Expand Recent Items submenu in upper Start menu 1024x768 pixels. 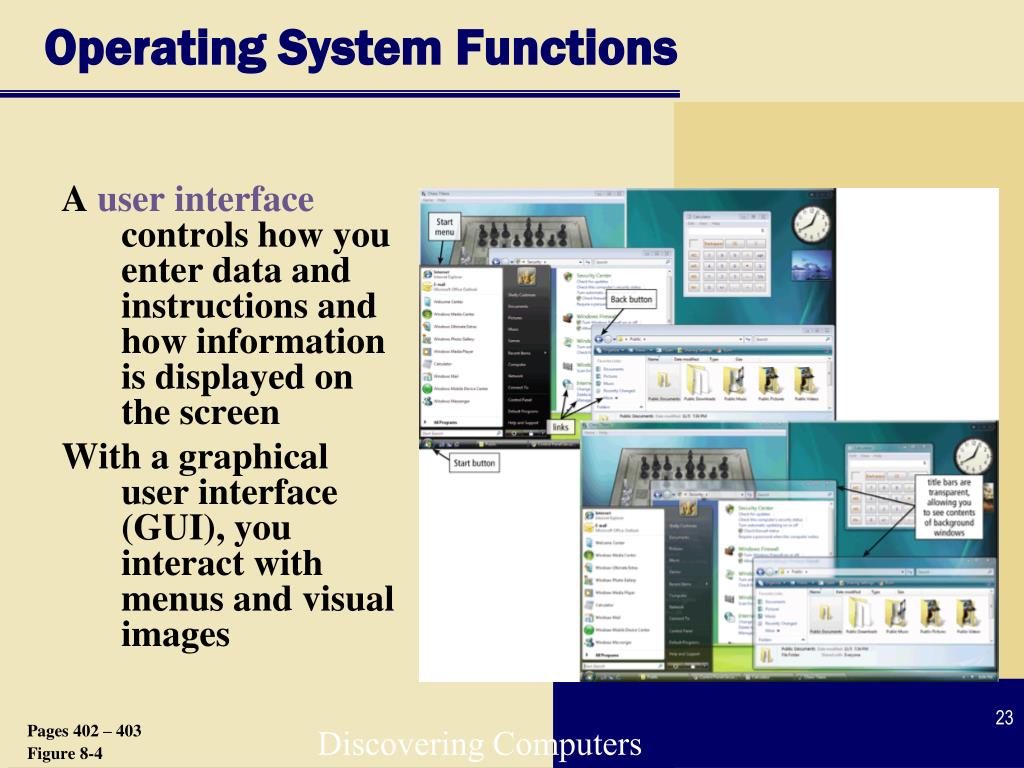(528, 353)
